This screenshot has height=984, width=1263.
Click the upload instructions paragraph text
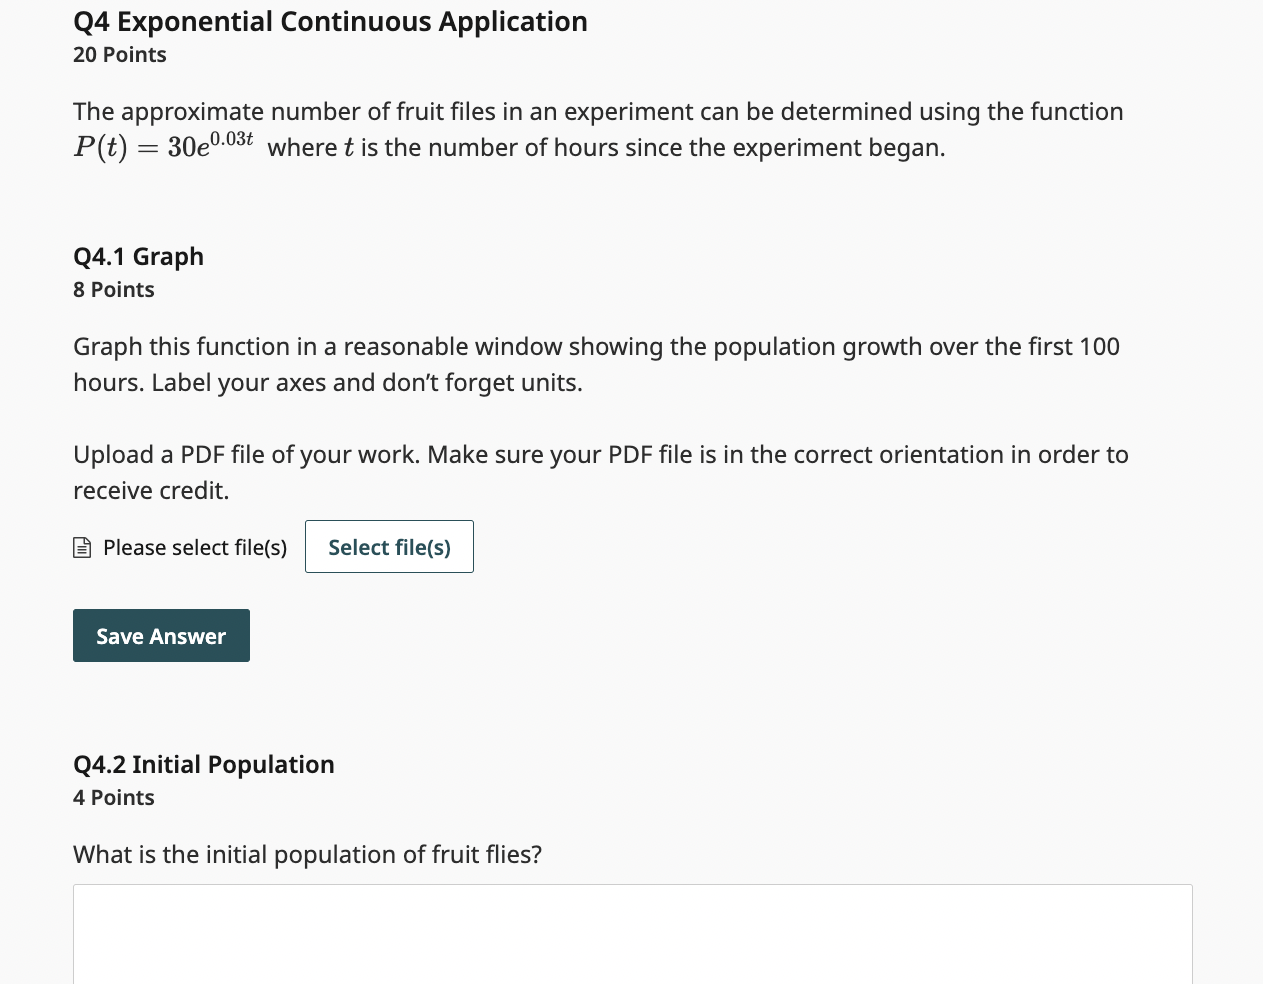click(x=600, y=472)
